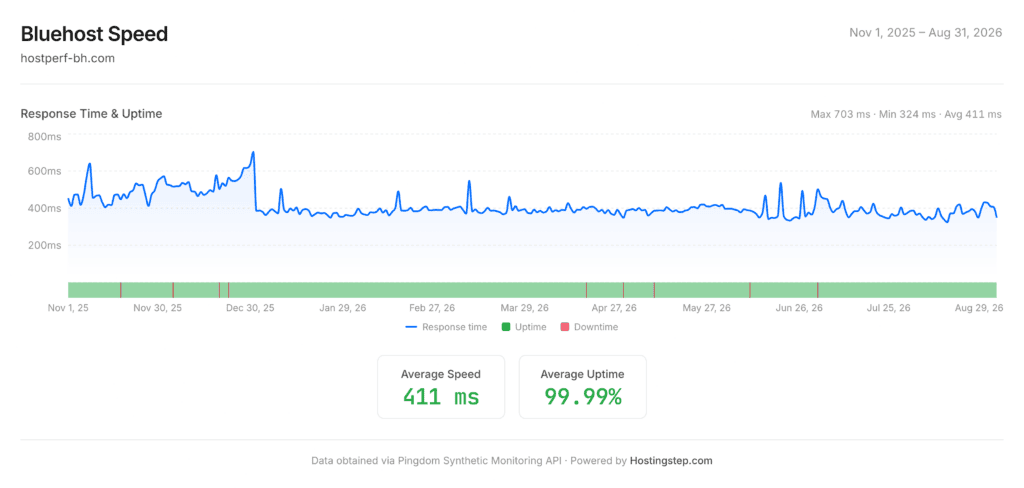
Task: Click the Hostingstep.com link in footer
Action: tap(671, 461)
